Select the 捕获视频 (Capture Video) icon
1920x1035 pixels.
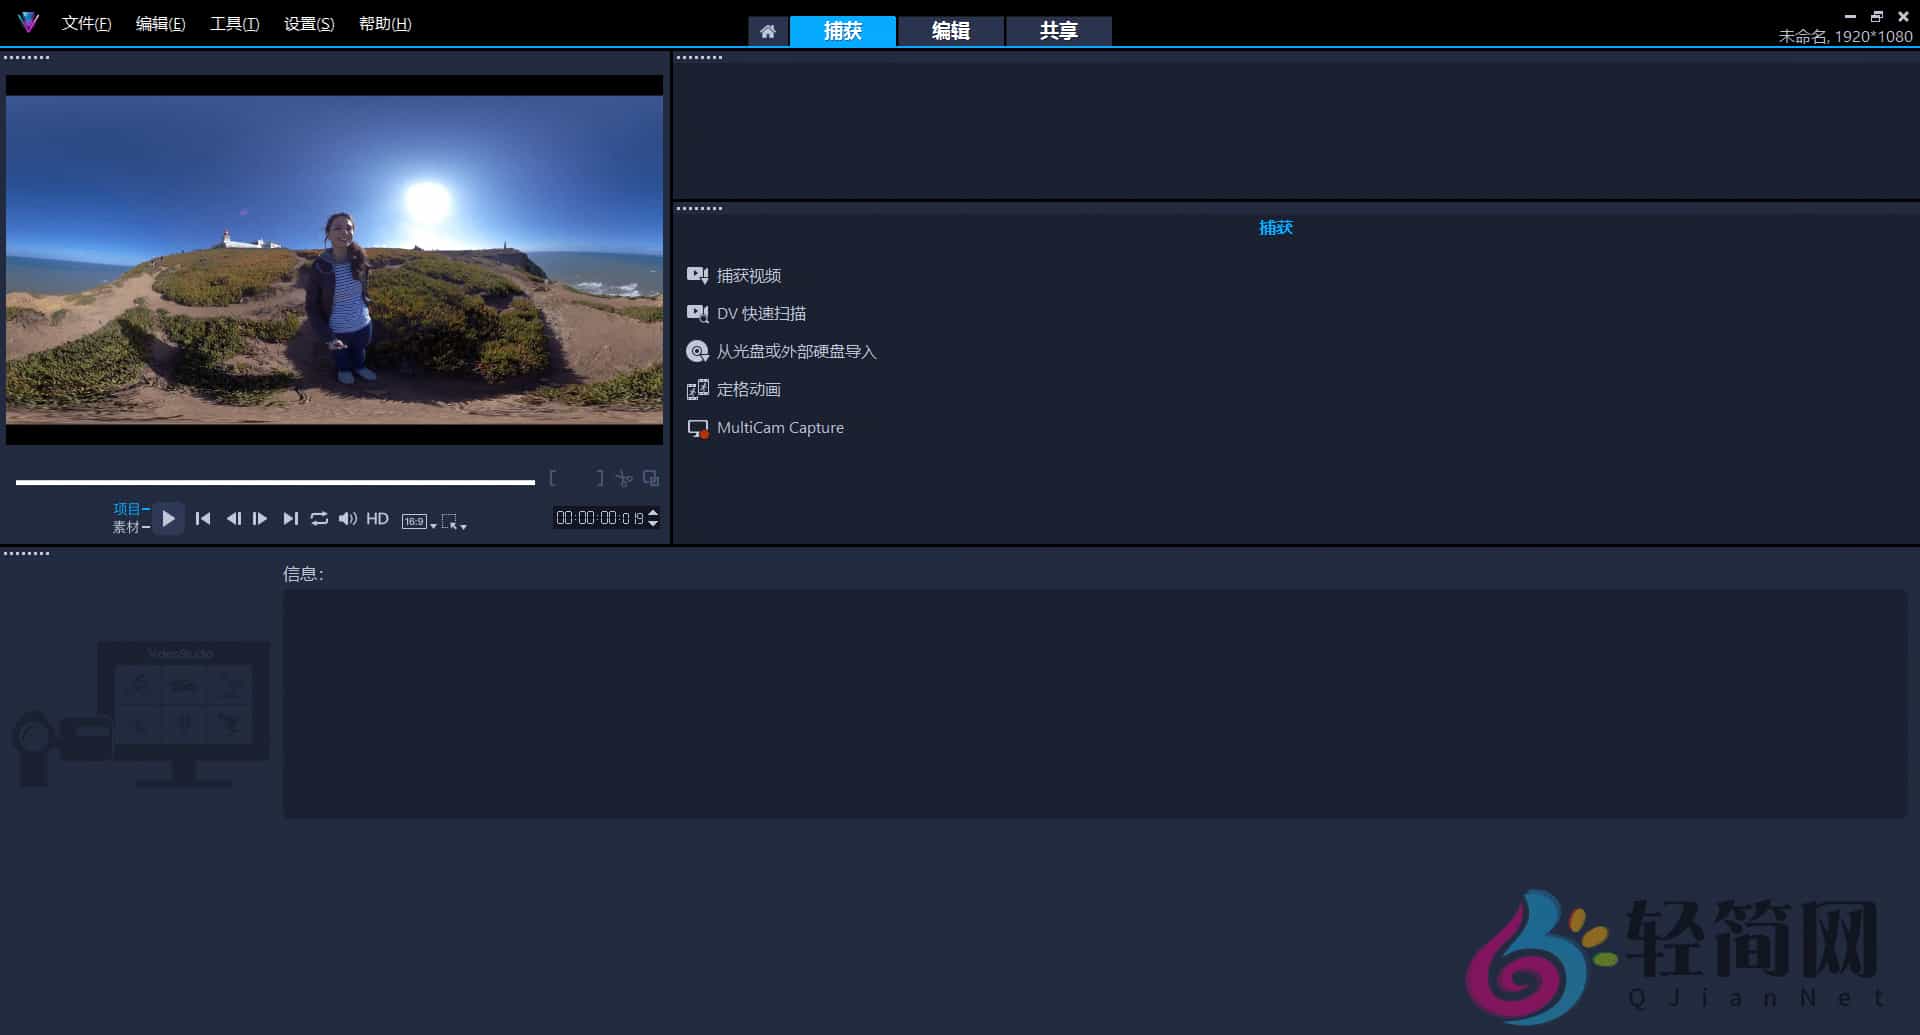698,276
